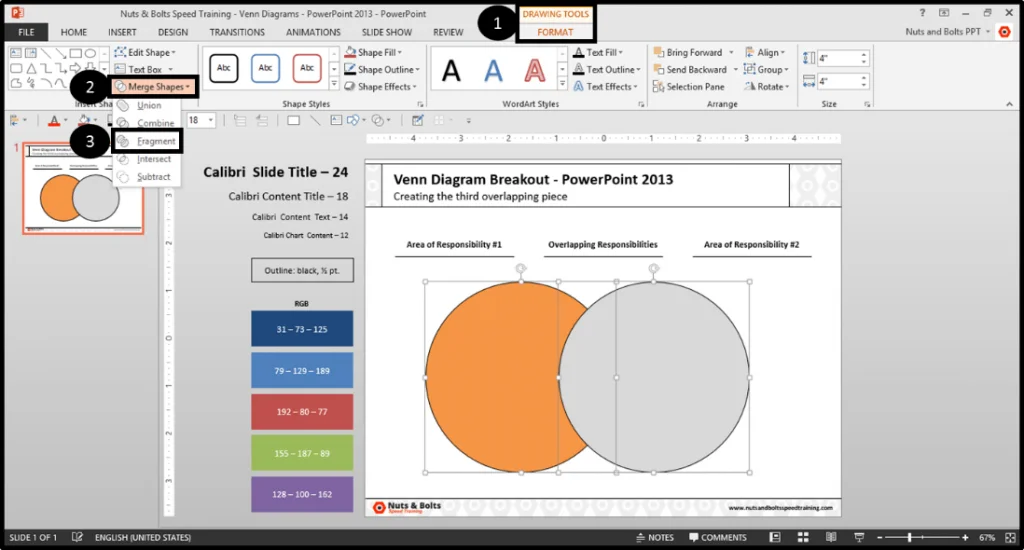Viewport: 1024px width, 550px height.
Task: Switch to the REVIEW tab
Action: click(x=448, y=32)
